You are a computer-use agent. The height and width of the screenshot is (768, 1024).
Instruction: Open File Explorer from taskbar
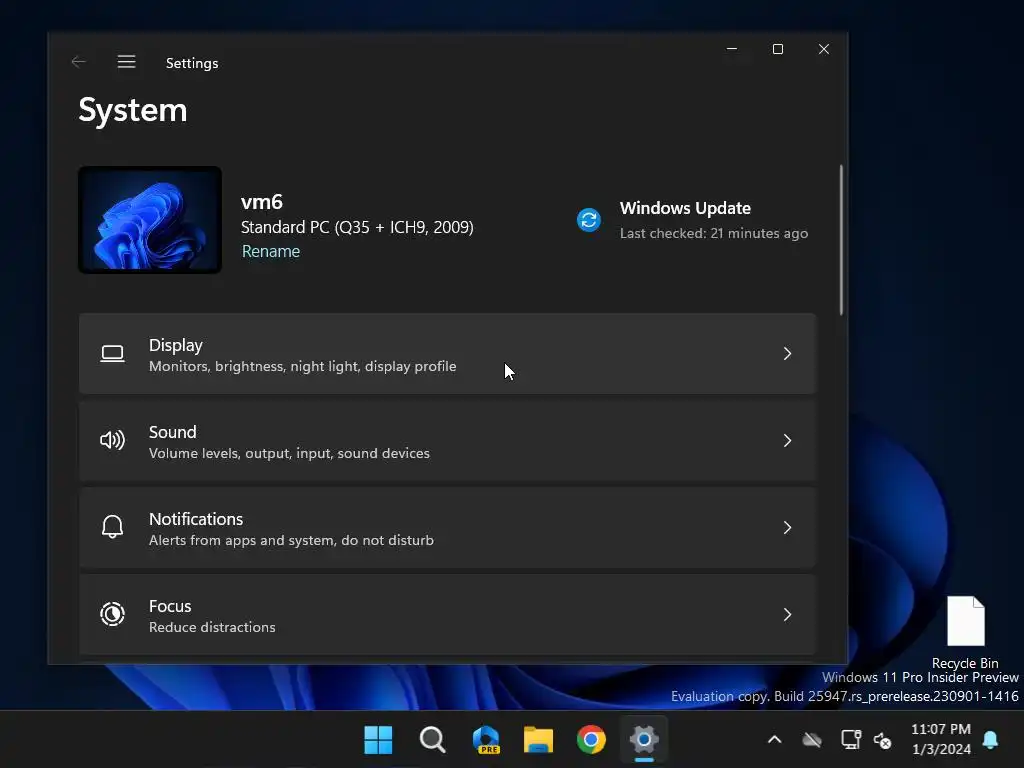point(539,740)
